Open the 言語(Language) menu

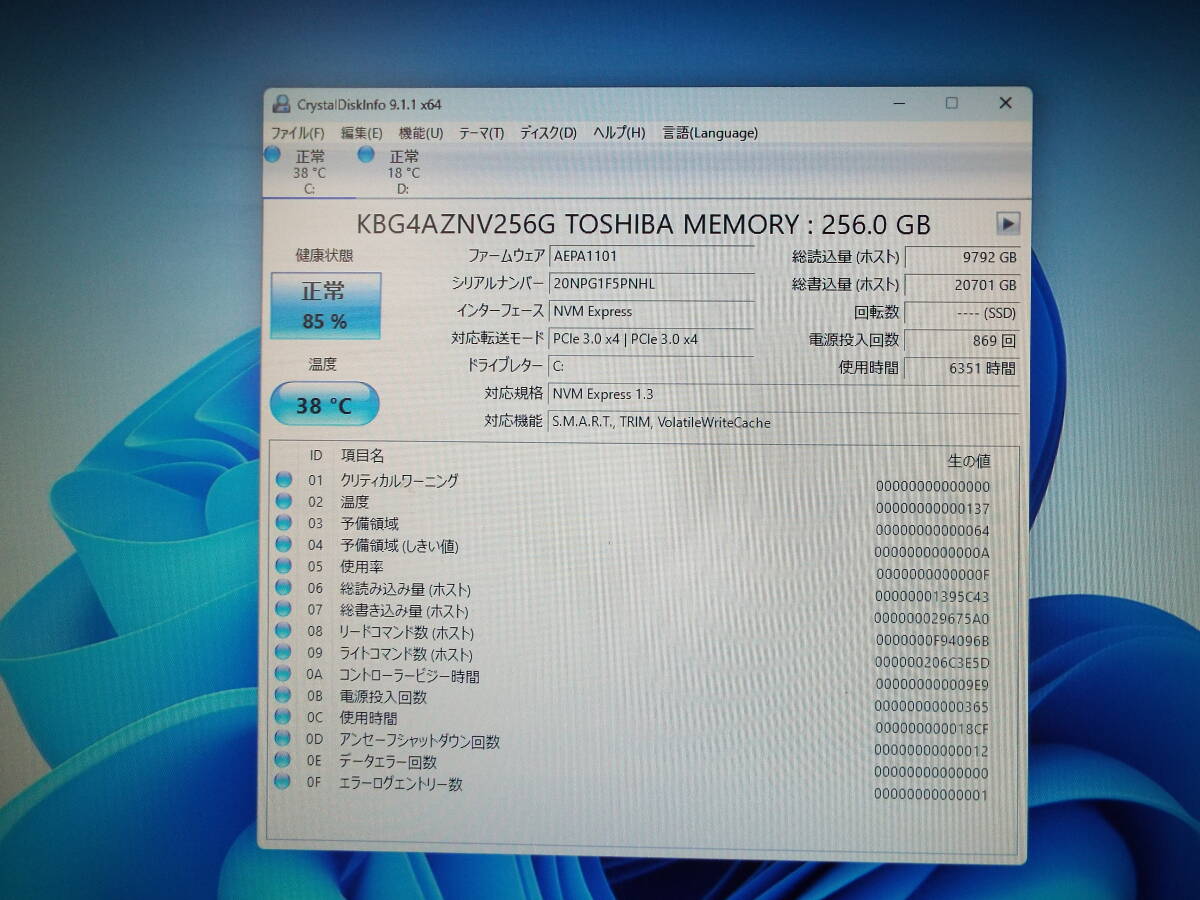(x=710, y=133)
